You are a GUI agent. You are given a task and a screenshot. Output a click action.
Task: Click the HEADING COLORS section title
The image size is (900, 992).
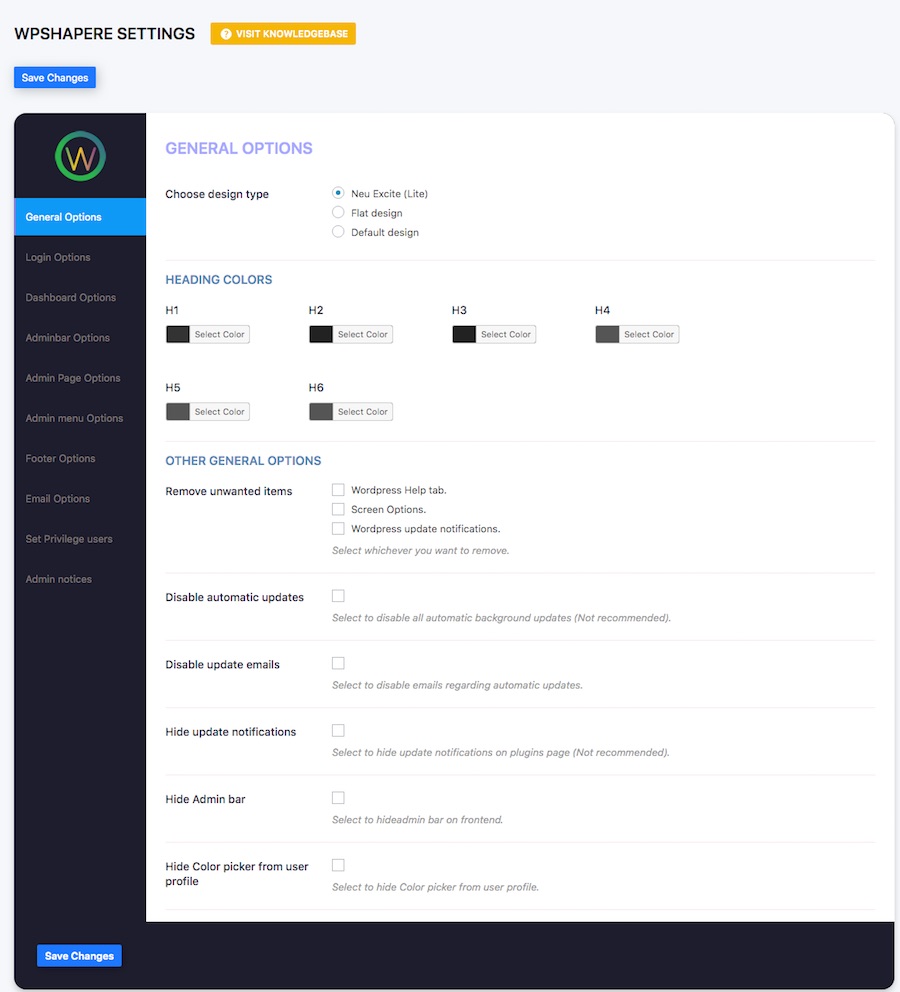coord(219,280)
